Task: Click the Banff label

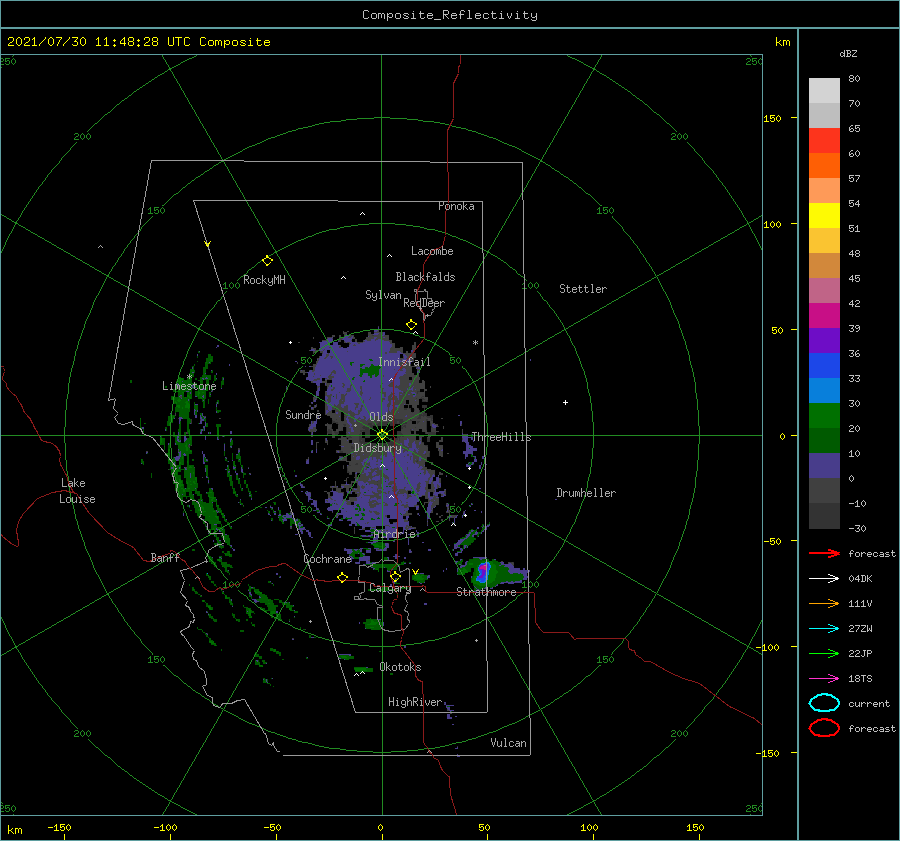Action: 165,557
